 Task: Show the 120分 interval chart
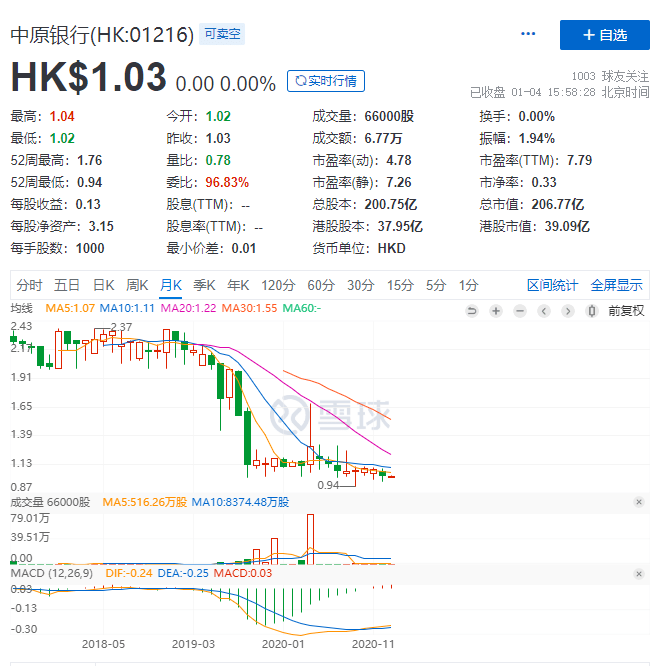pos(278,285)
